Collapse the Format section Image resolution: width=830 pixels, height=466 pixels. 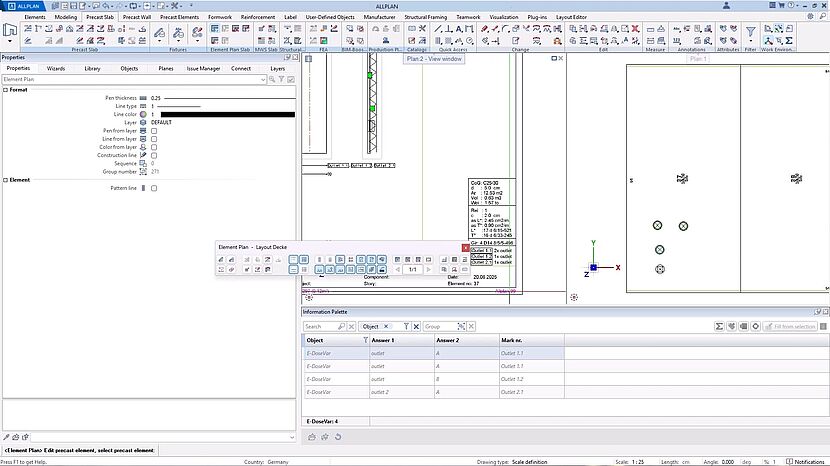[x=5, y=90]
